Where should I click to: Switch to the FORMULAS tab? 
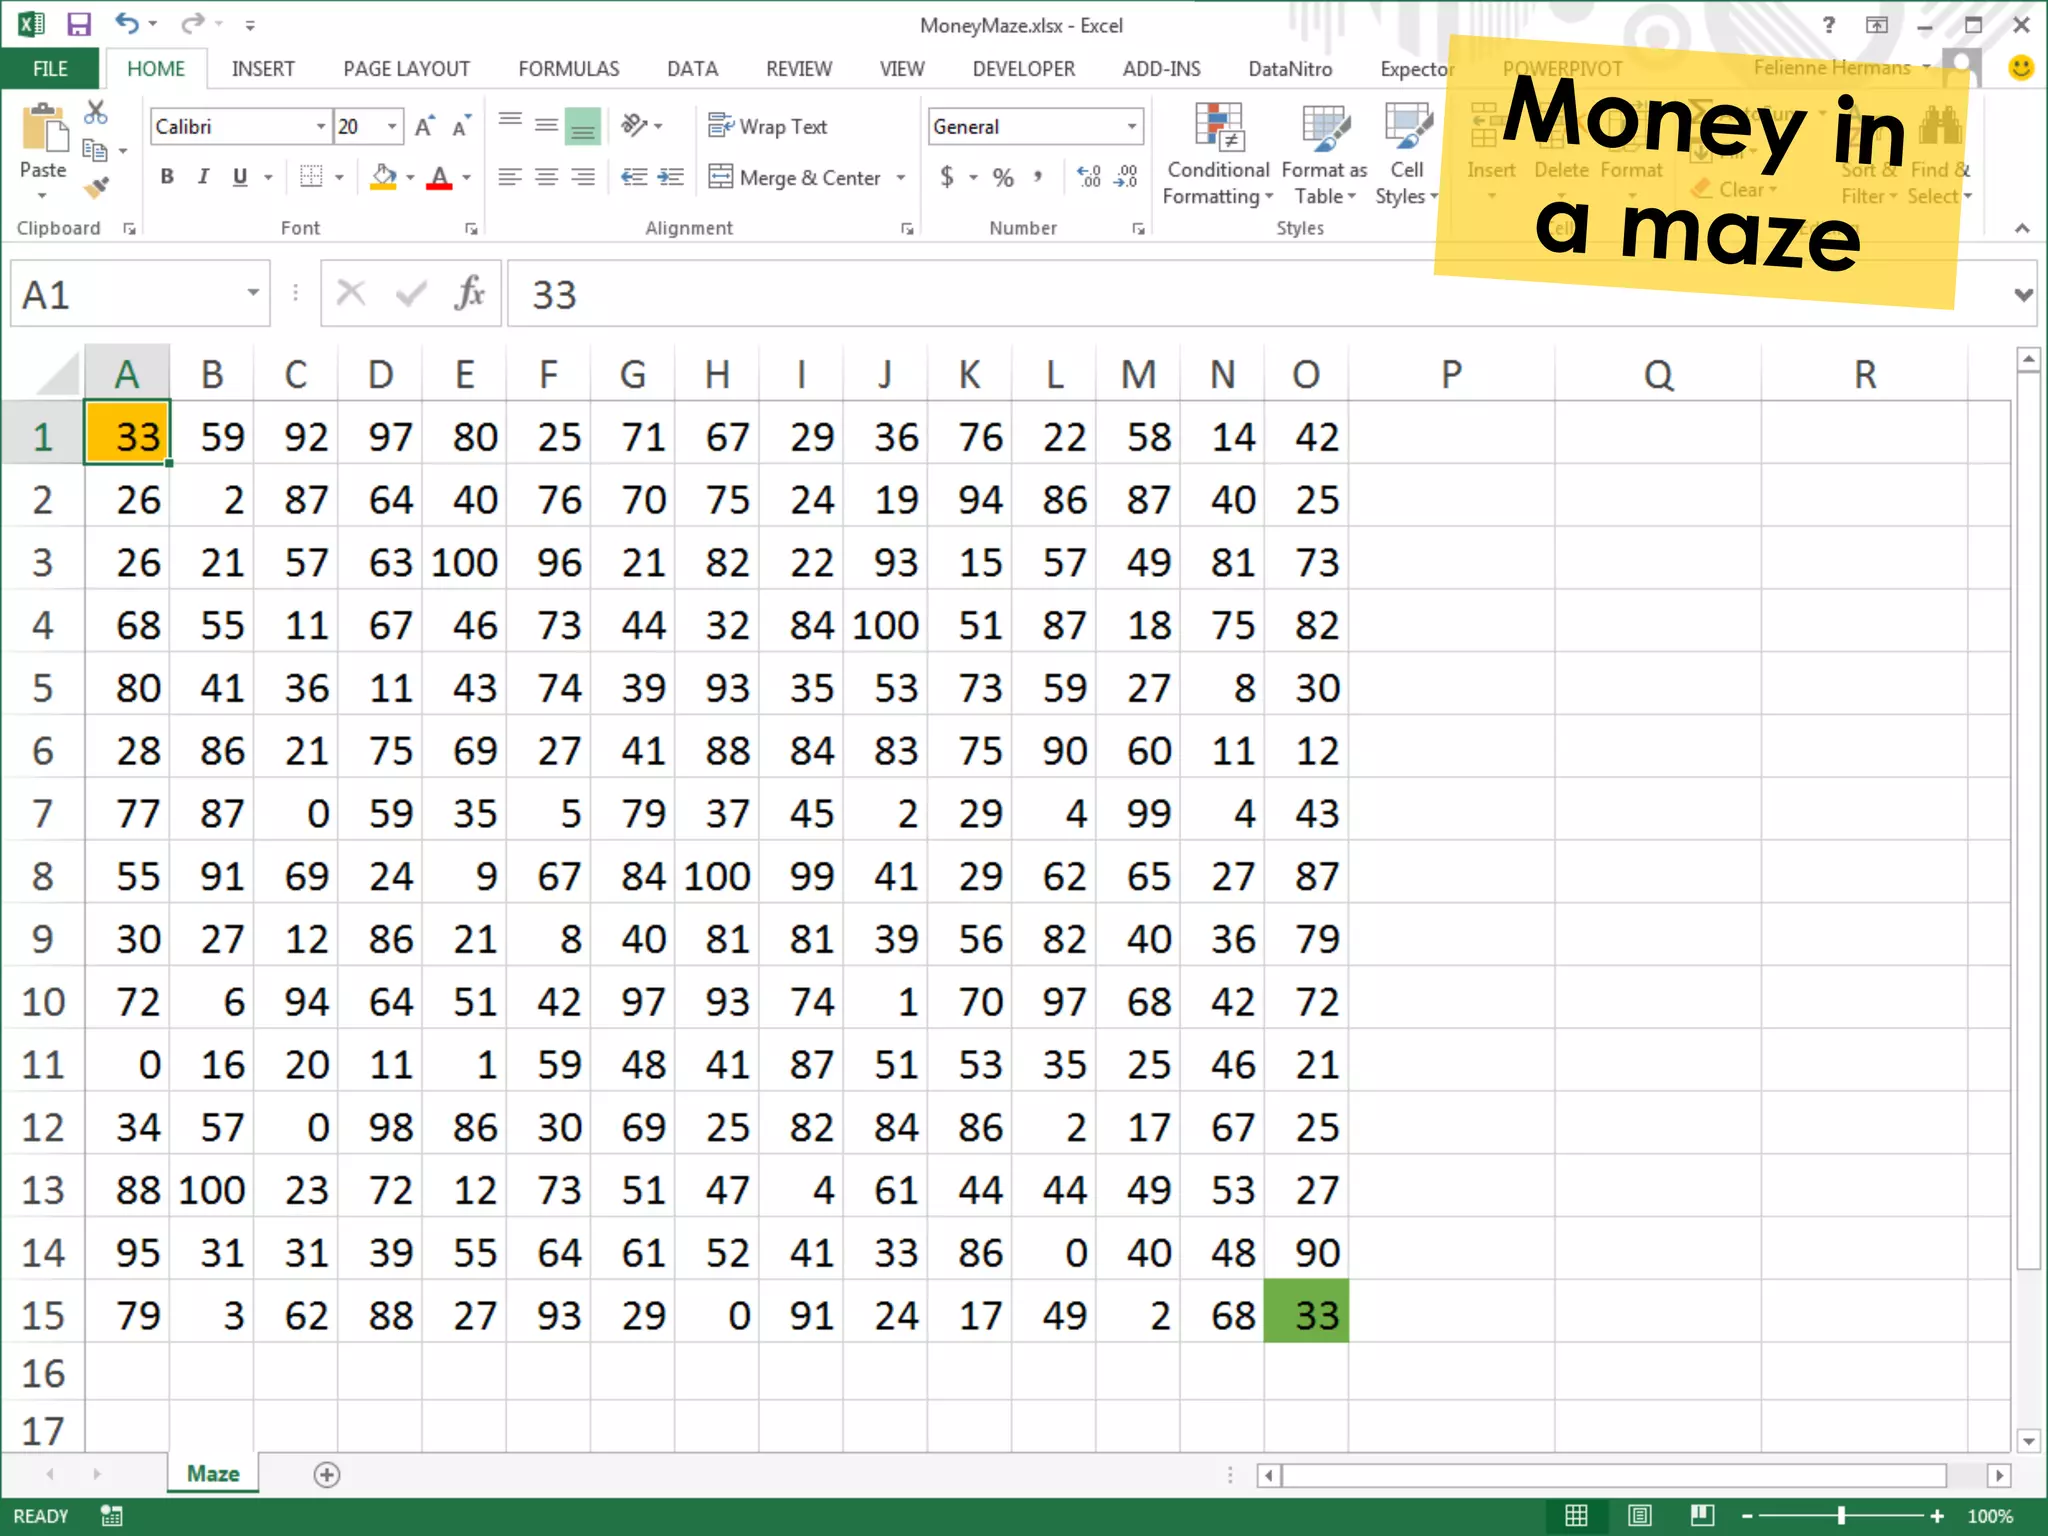568,68
